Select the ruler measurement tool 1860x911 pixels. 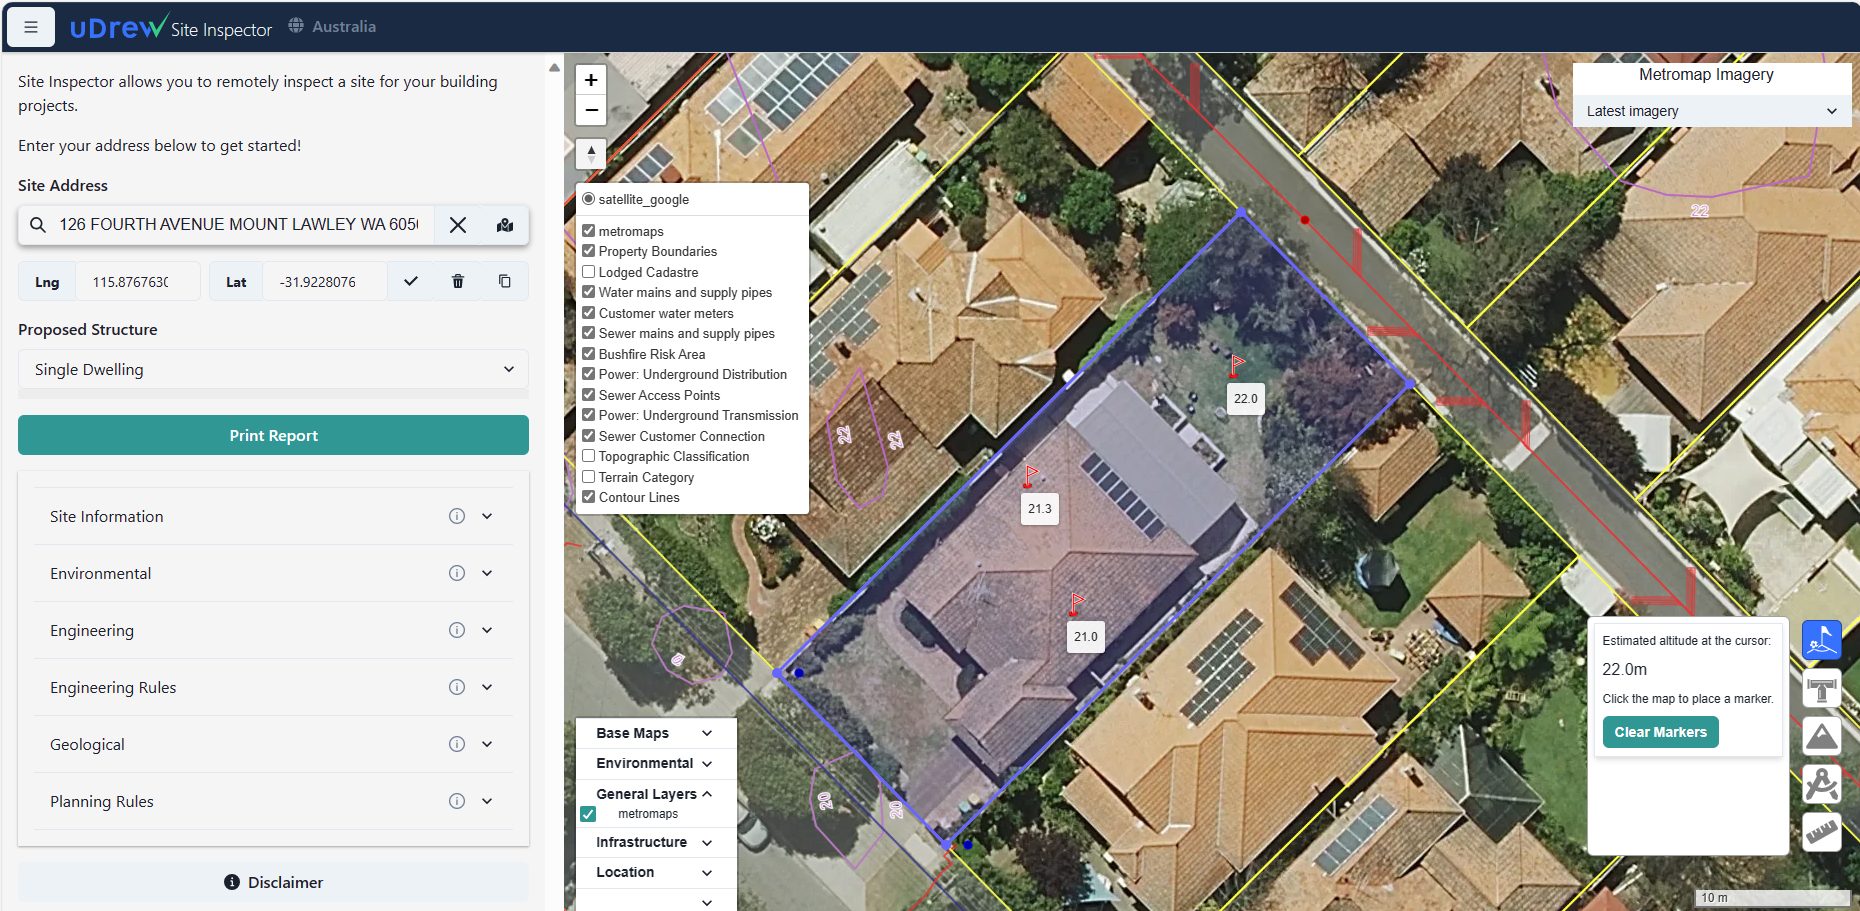[x=1821, y=832]
